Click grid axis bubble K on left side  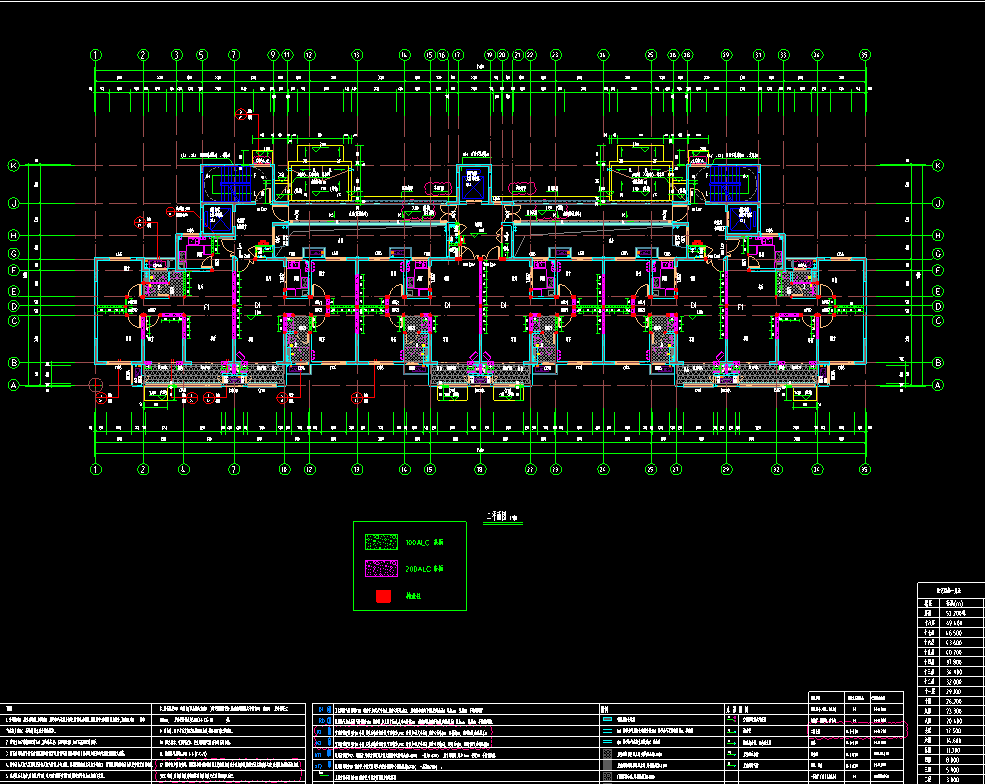click(x=14, y=165)
